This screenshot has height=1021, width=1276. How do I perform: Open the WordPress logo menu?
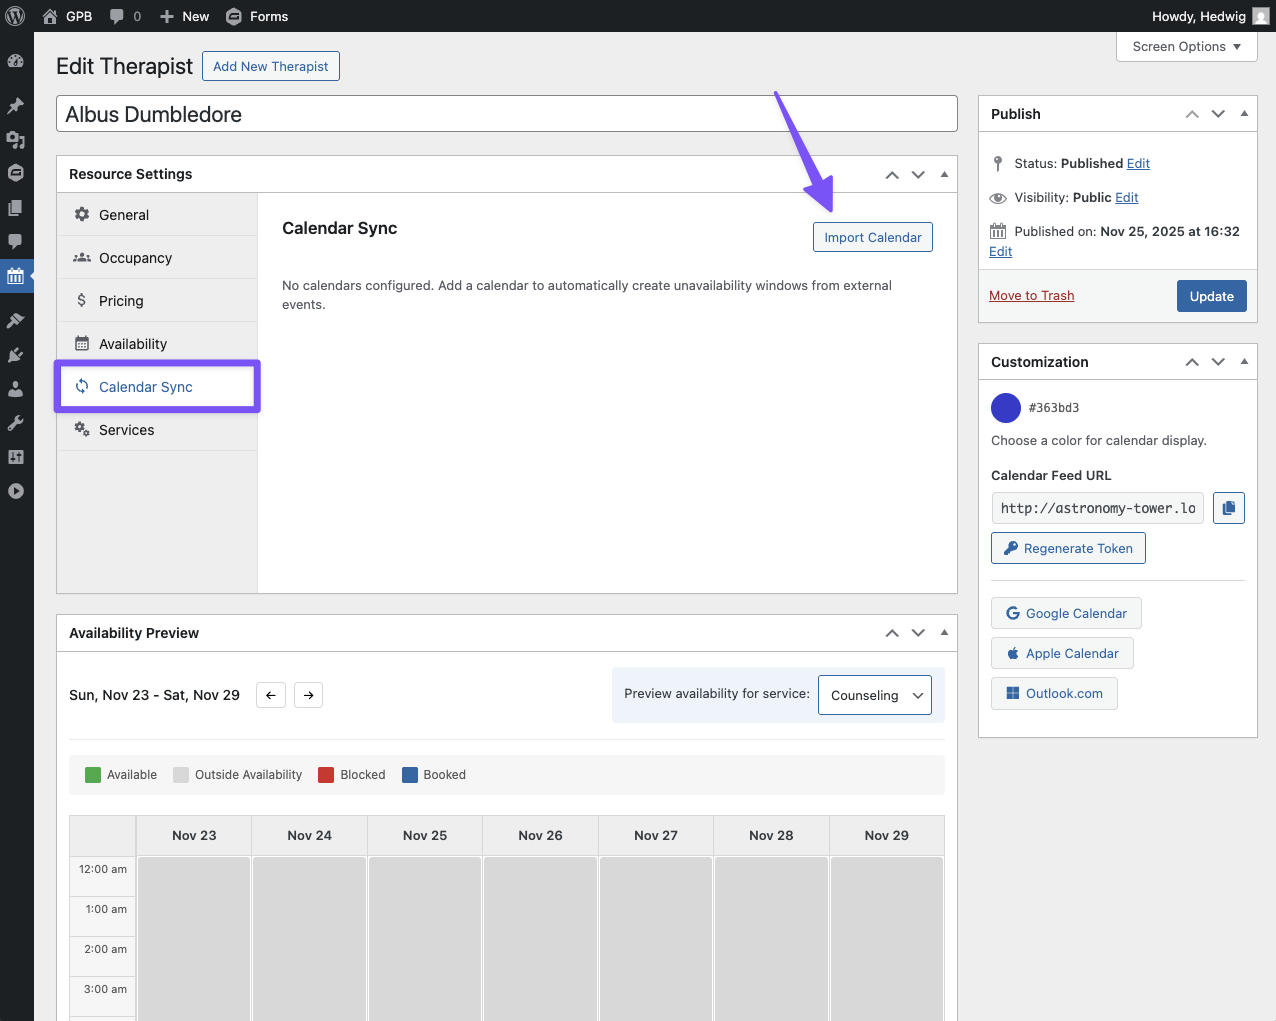pos(16,16)
